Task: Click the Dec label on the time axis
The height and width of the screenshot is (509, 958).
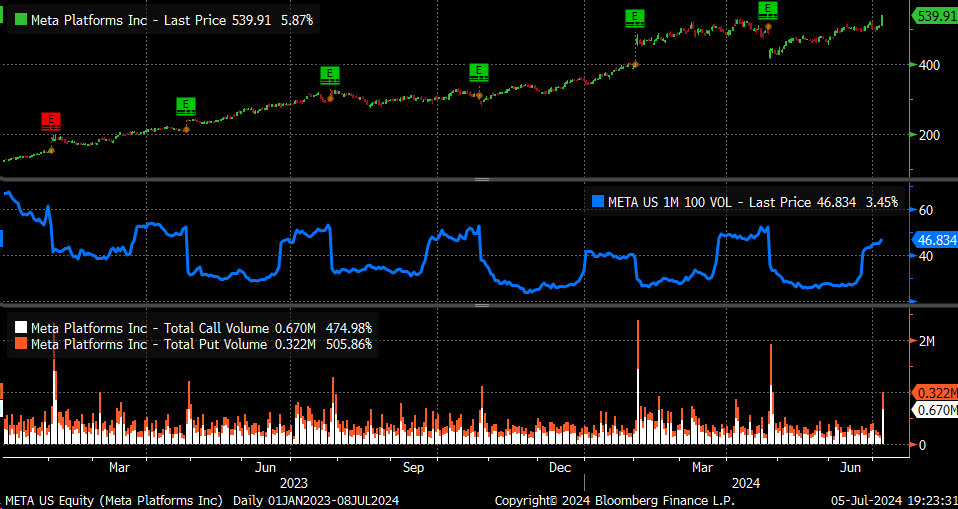Action: pyautogui.click(x=560, y=468)
